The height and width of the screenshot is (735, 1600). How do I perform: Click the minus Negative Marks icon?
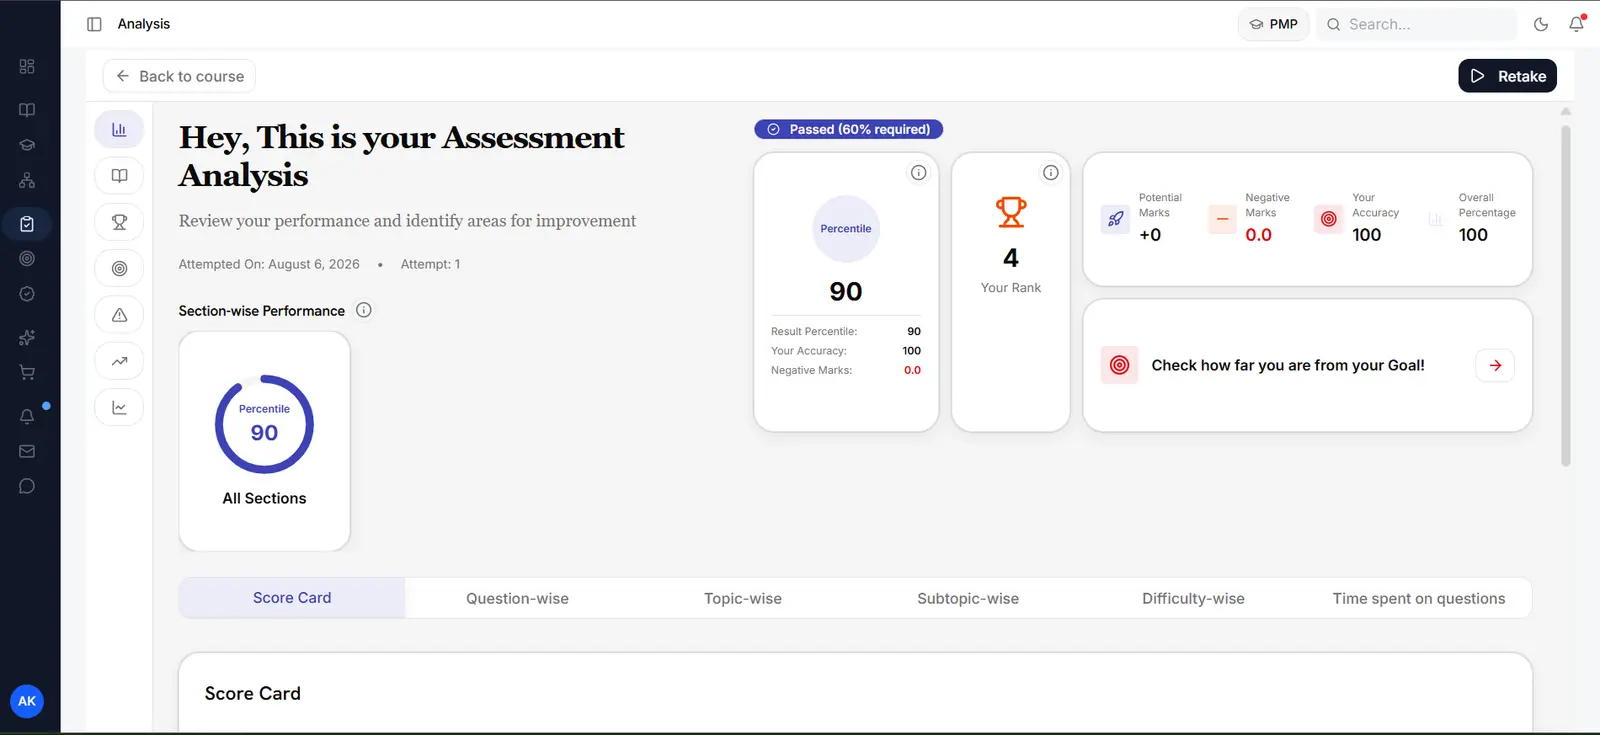click(1222, 219)
